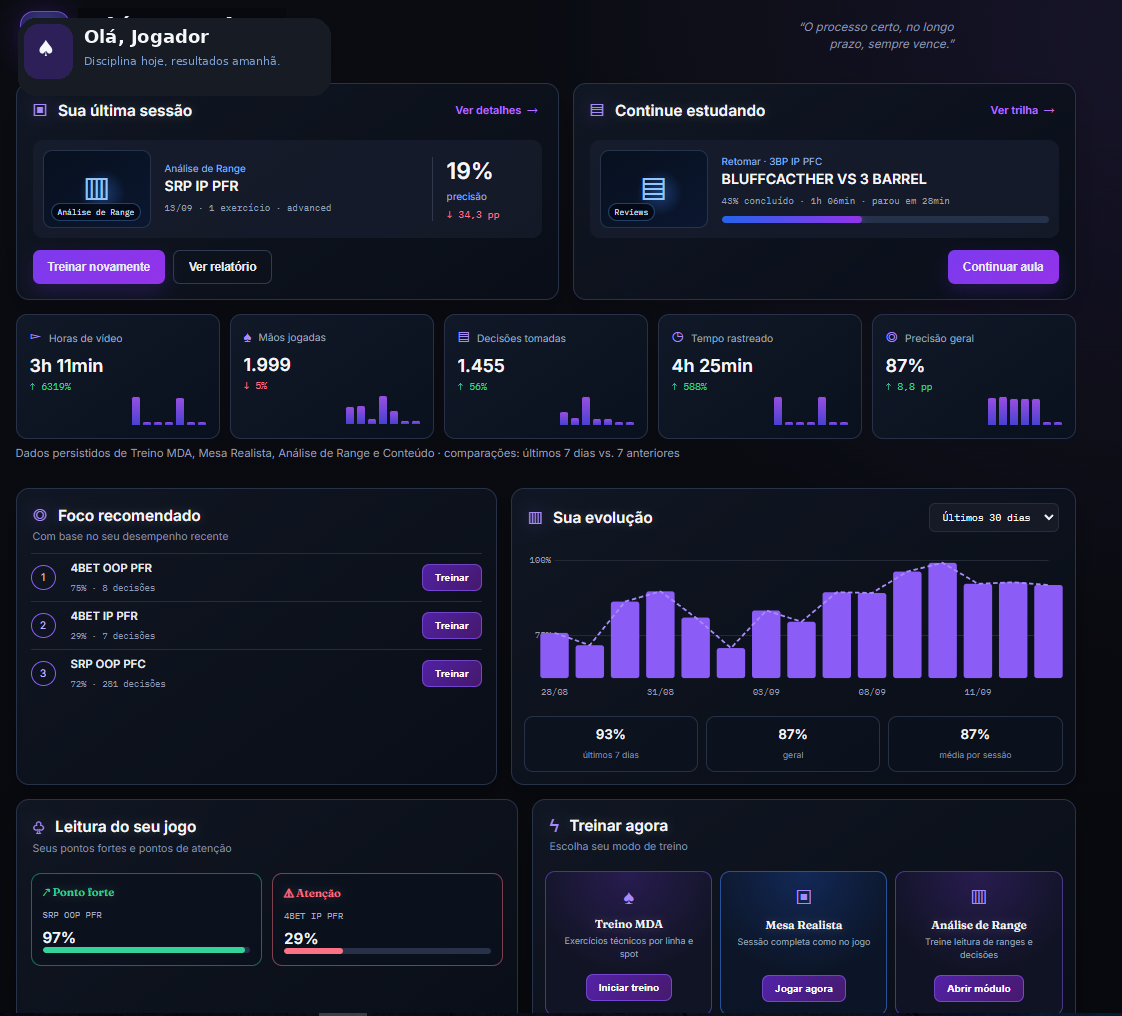
Task: Click the 87% geral stat box
Action: (793, 743)
